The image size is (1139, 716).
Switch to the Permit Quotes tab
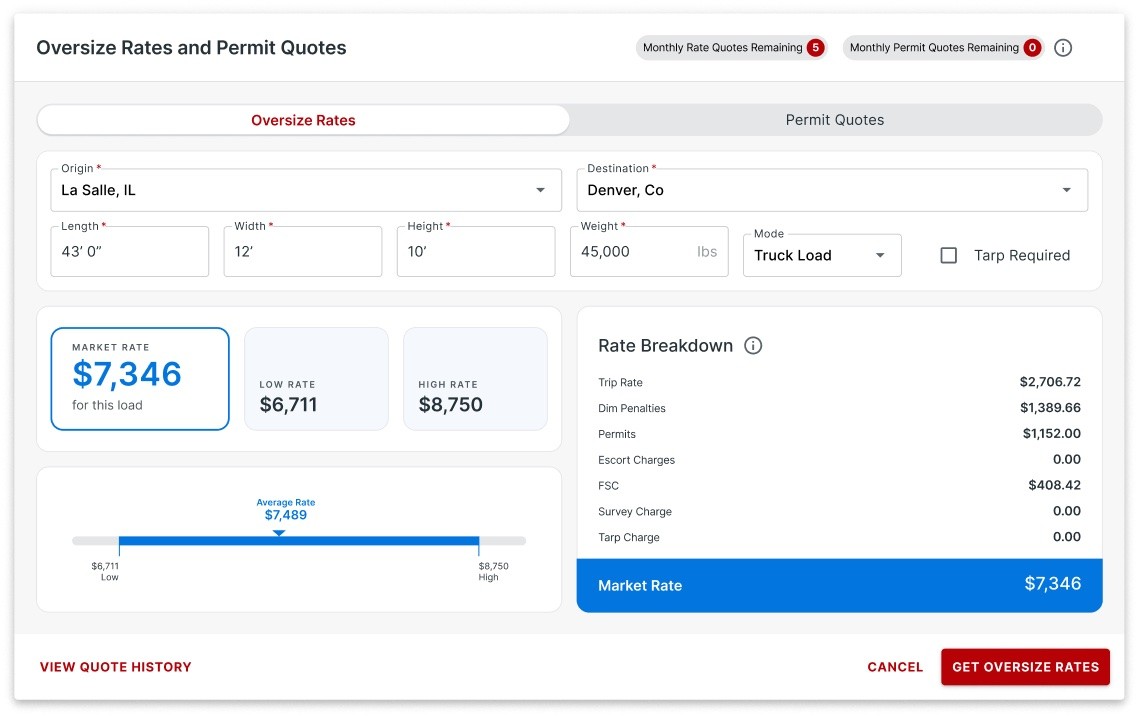(835, 119)
